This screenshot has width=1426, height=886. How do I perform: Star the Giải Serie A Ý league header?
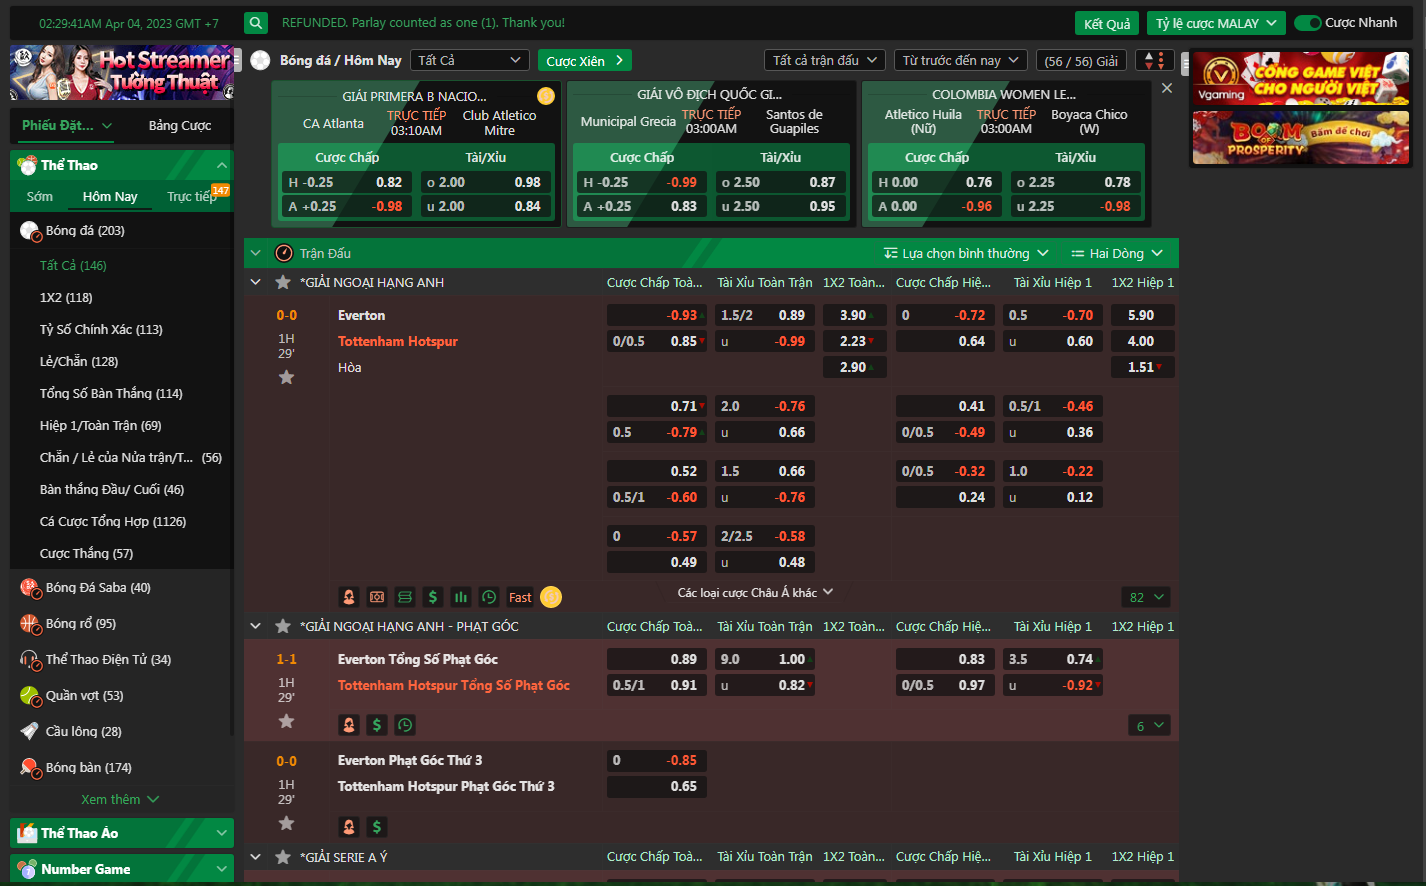[x=283, y=857]
